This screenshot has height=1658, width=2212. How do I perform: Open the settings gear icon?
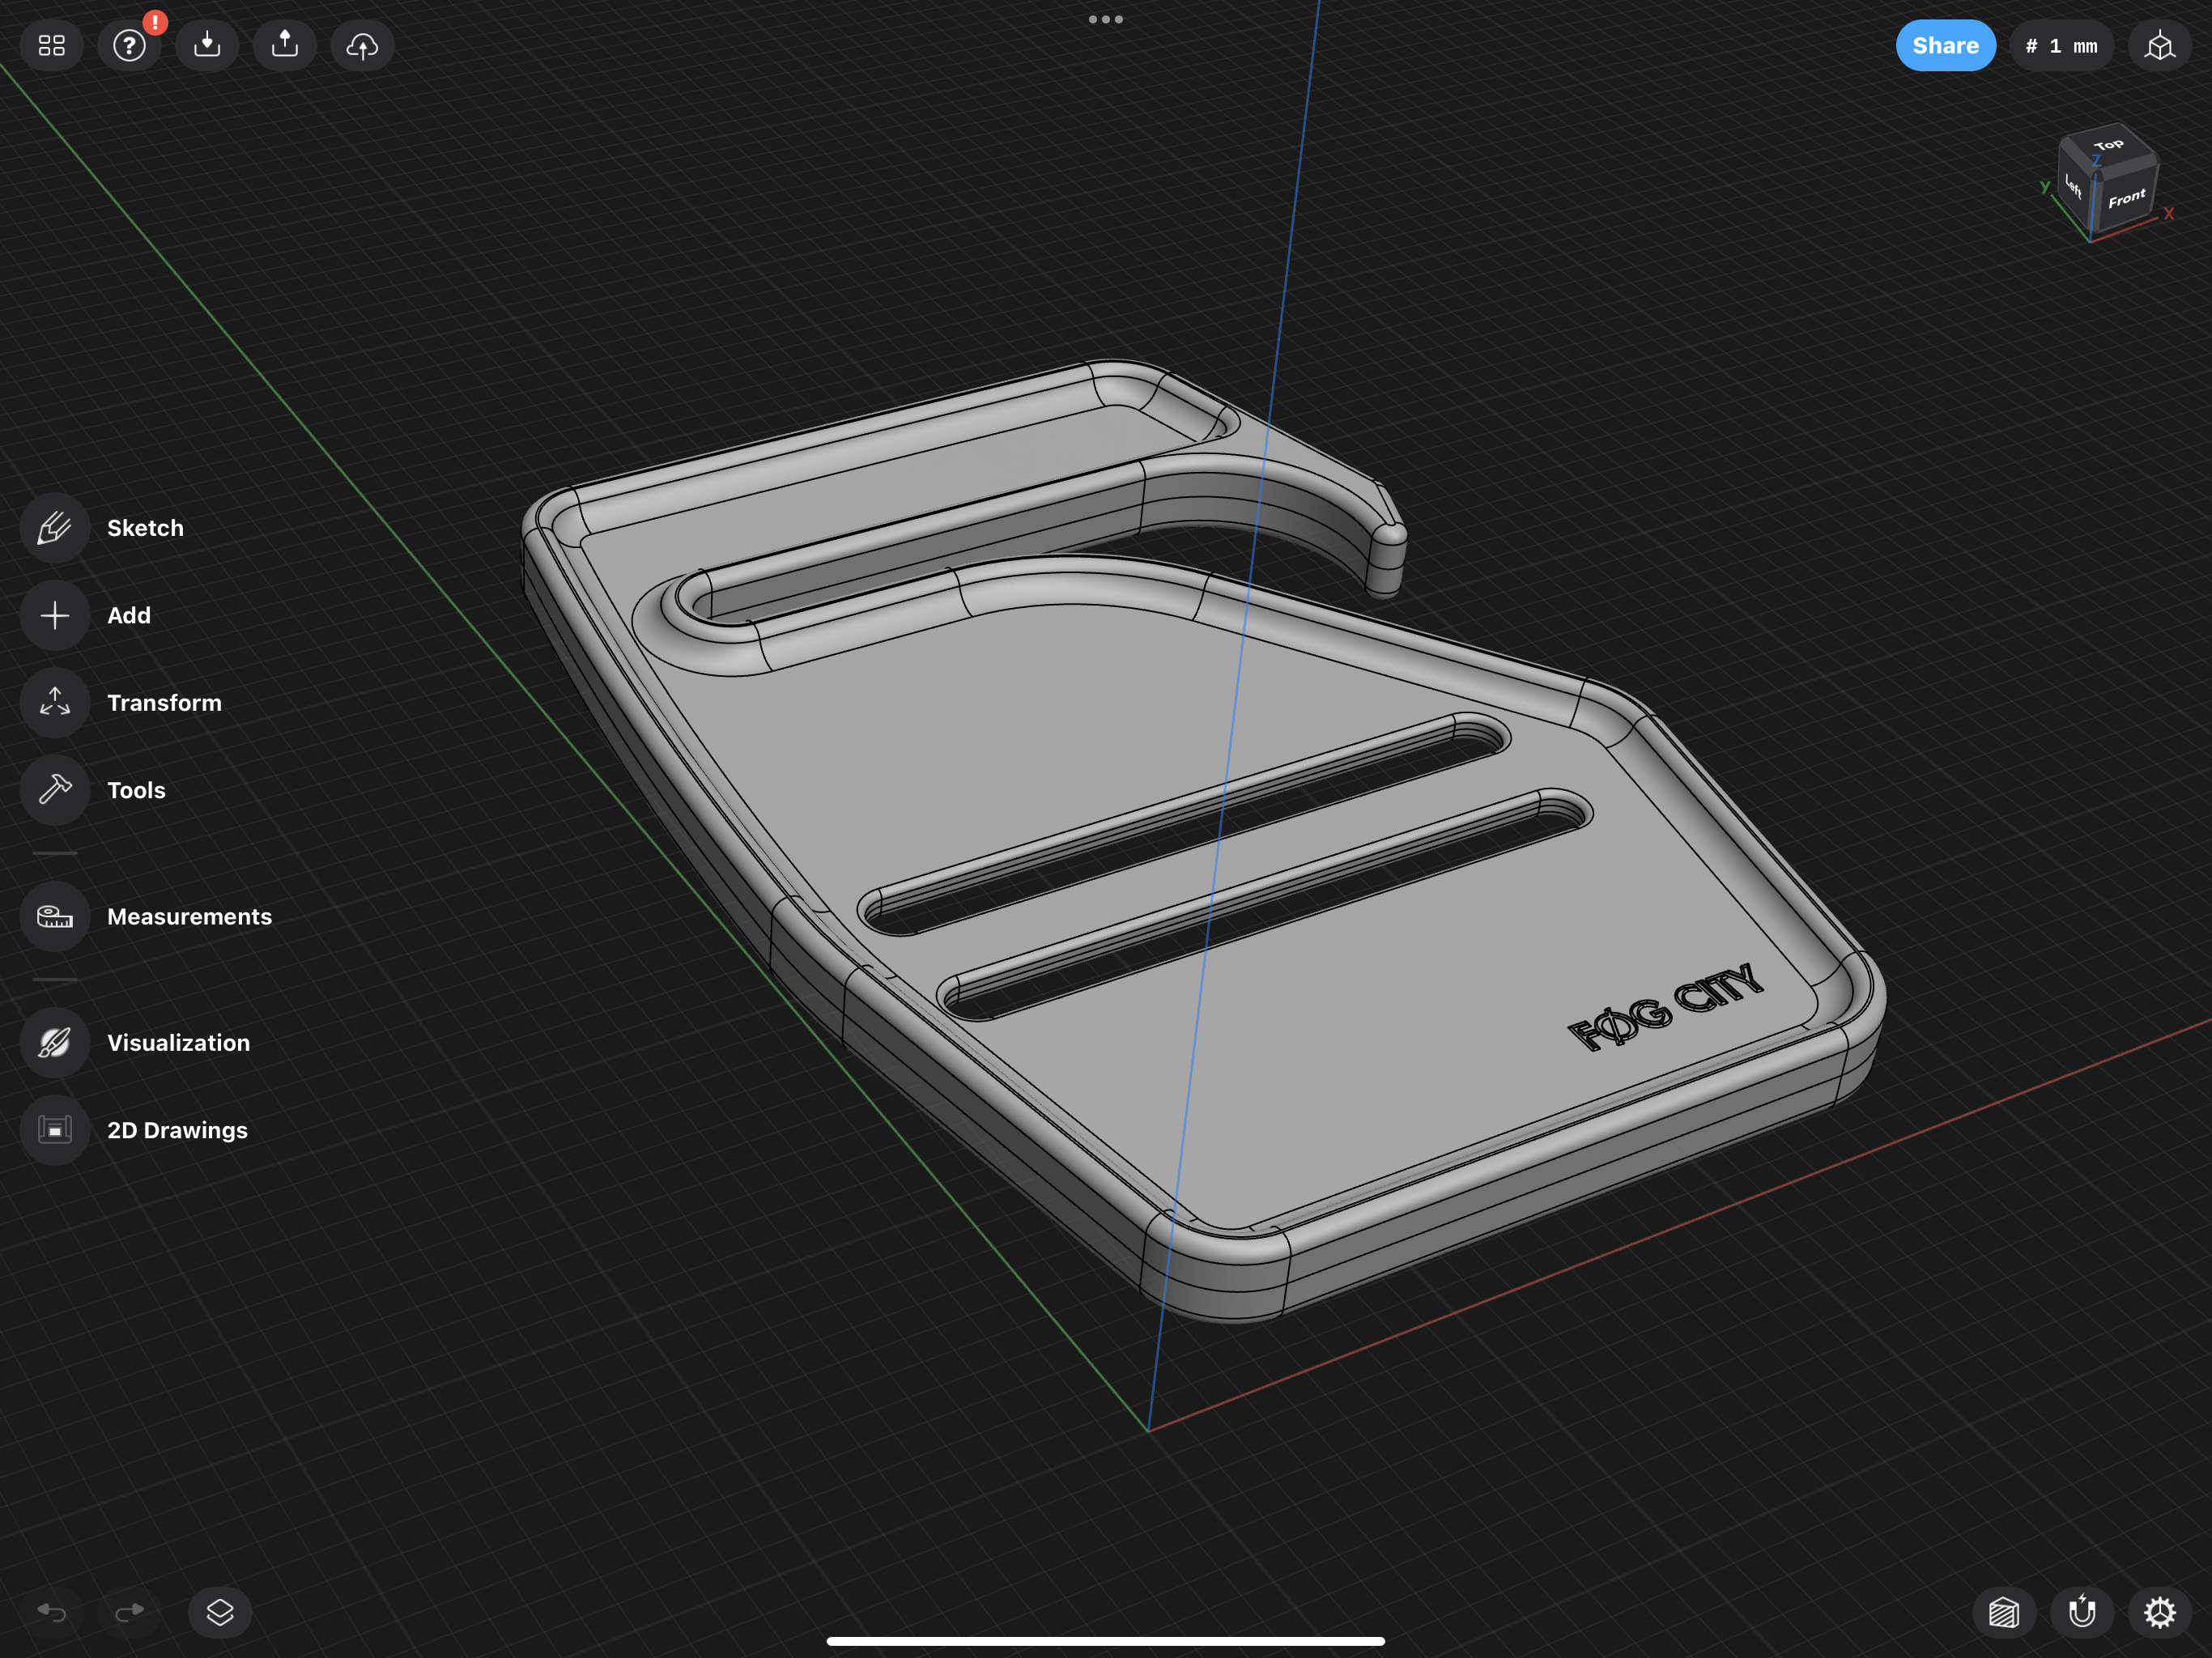pyautogui.click(x=2160, y=1612)
